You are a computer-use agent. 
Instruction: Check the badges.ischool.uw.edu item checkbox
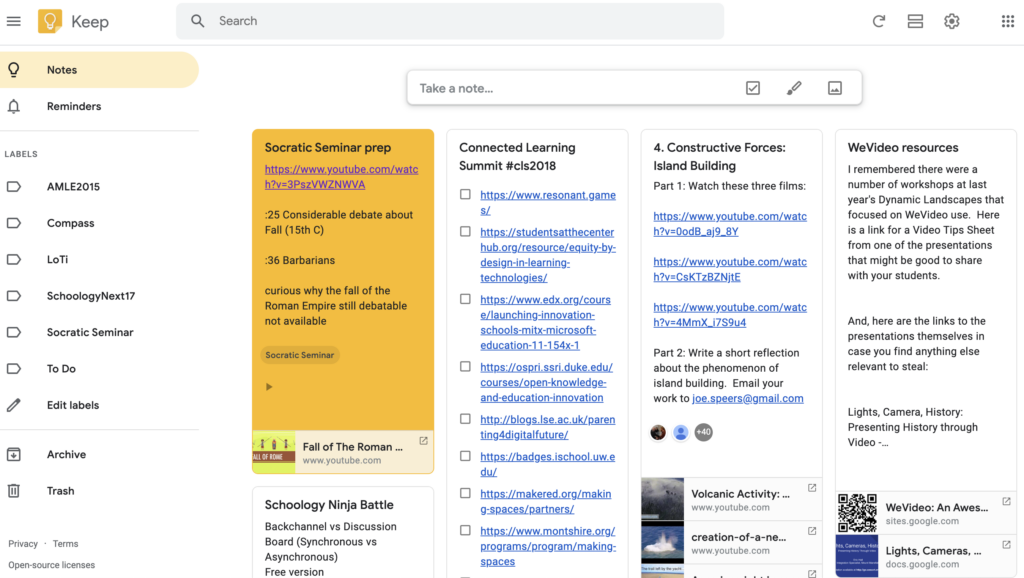(465, 456)
